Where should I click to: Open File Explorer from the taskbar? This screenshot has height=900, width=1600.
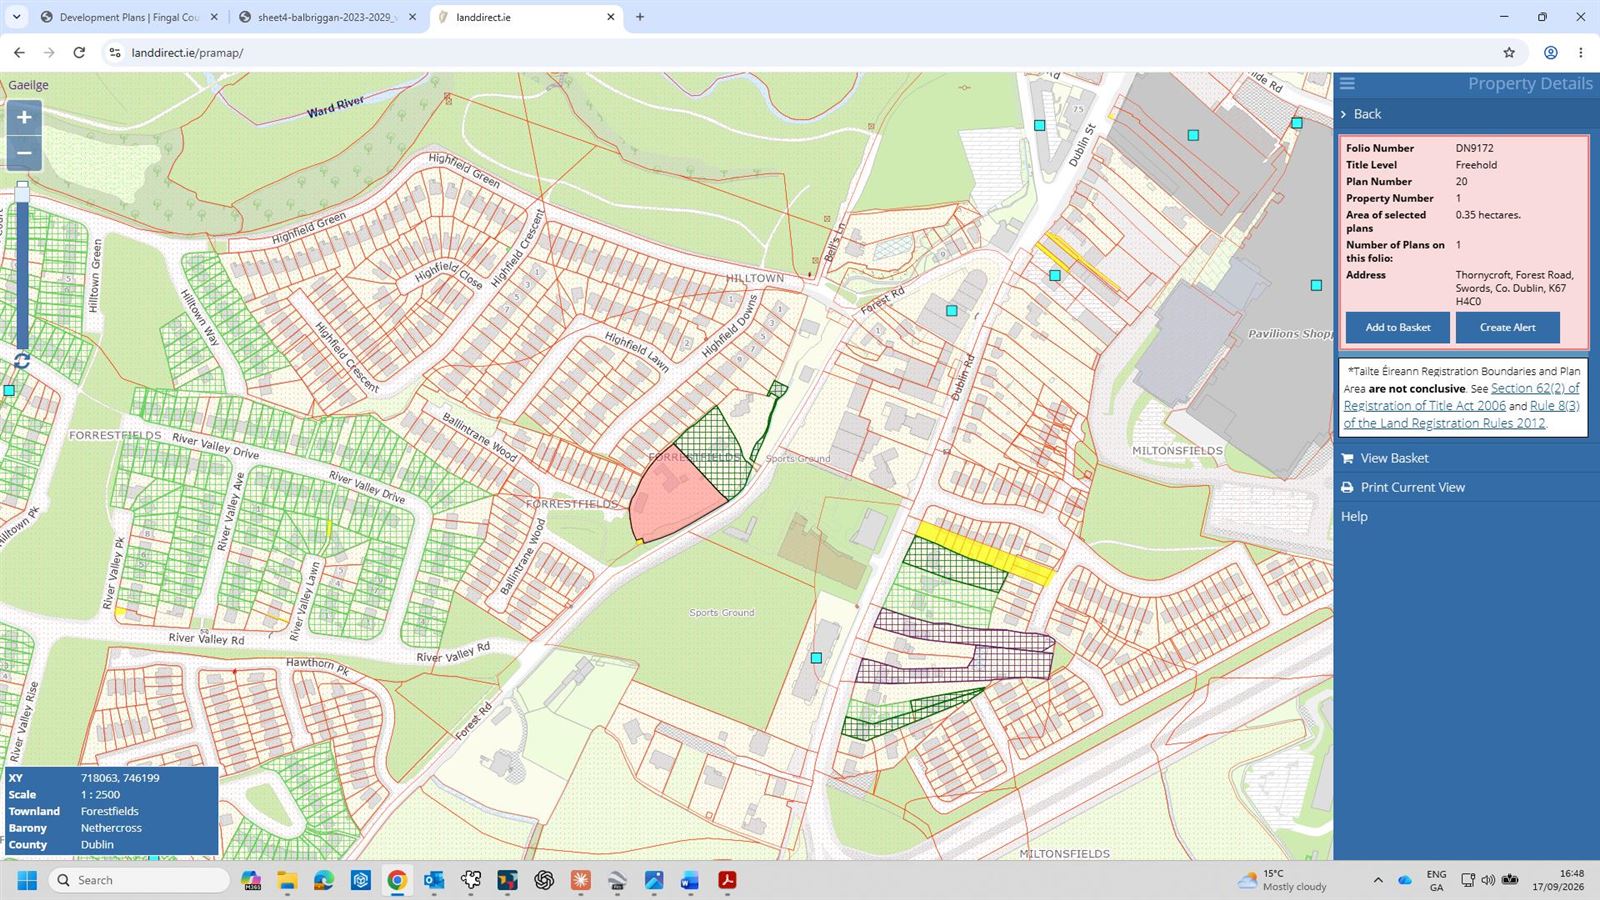[x=288, y=880]
